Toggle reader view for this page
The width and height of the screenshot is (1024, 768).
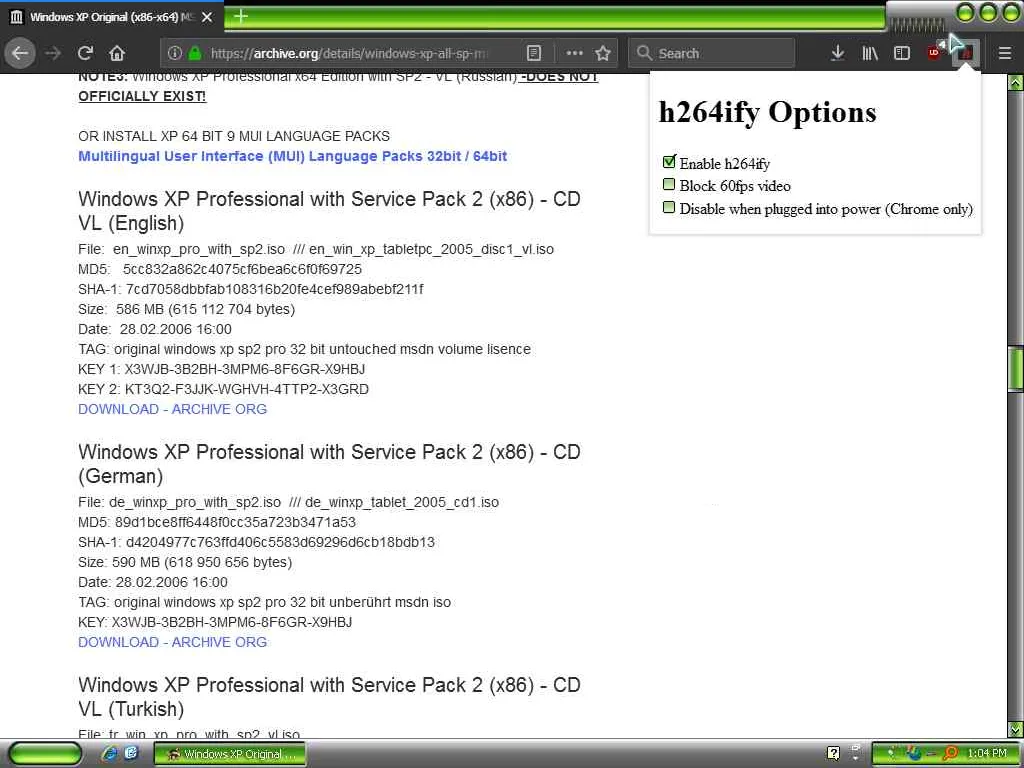click(534, 54)
